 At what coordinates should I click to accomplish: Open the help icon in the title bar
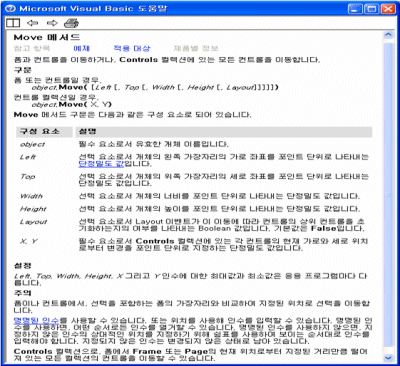pyautogui.click(x=10, y=8)
